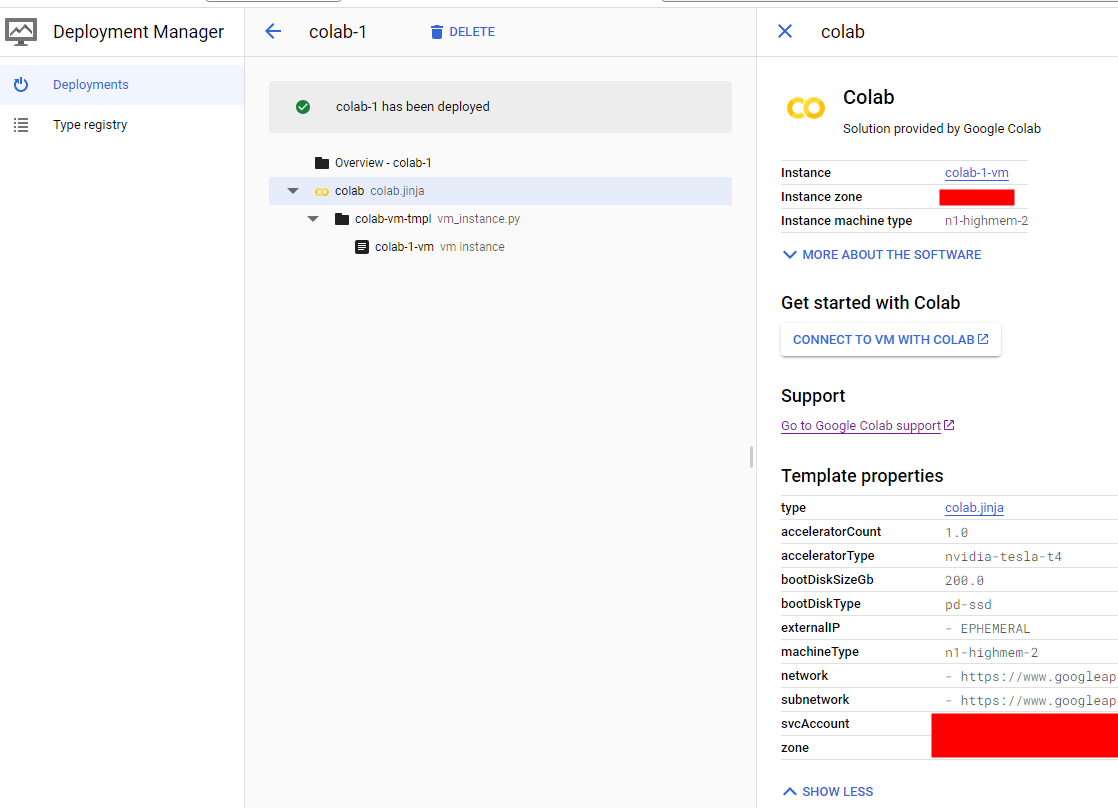Collapse the colab-vm-tmpl vm_instance.py node
1118x808 pixels.
coord(313,218)
